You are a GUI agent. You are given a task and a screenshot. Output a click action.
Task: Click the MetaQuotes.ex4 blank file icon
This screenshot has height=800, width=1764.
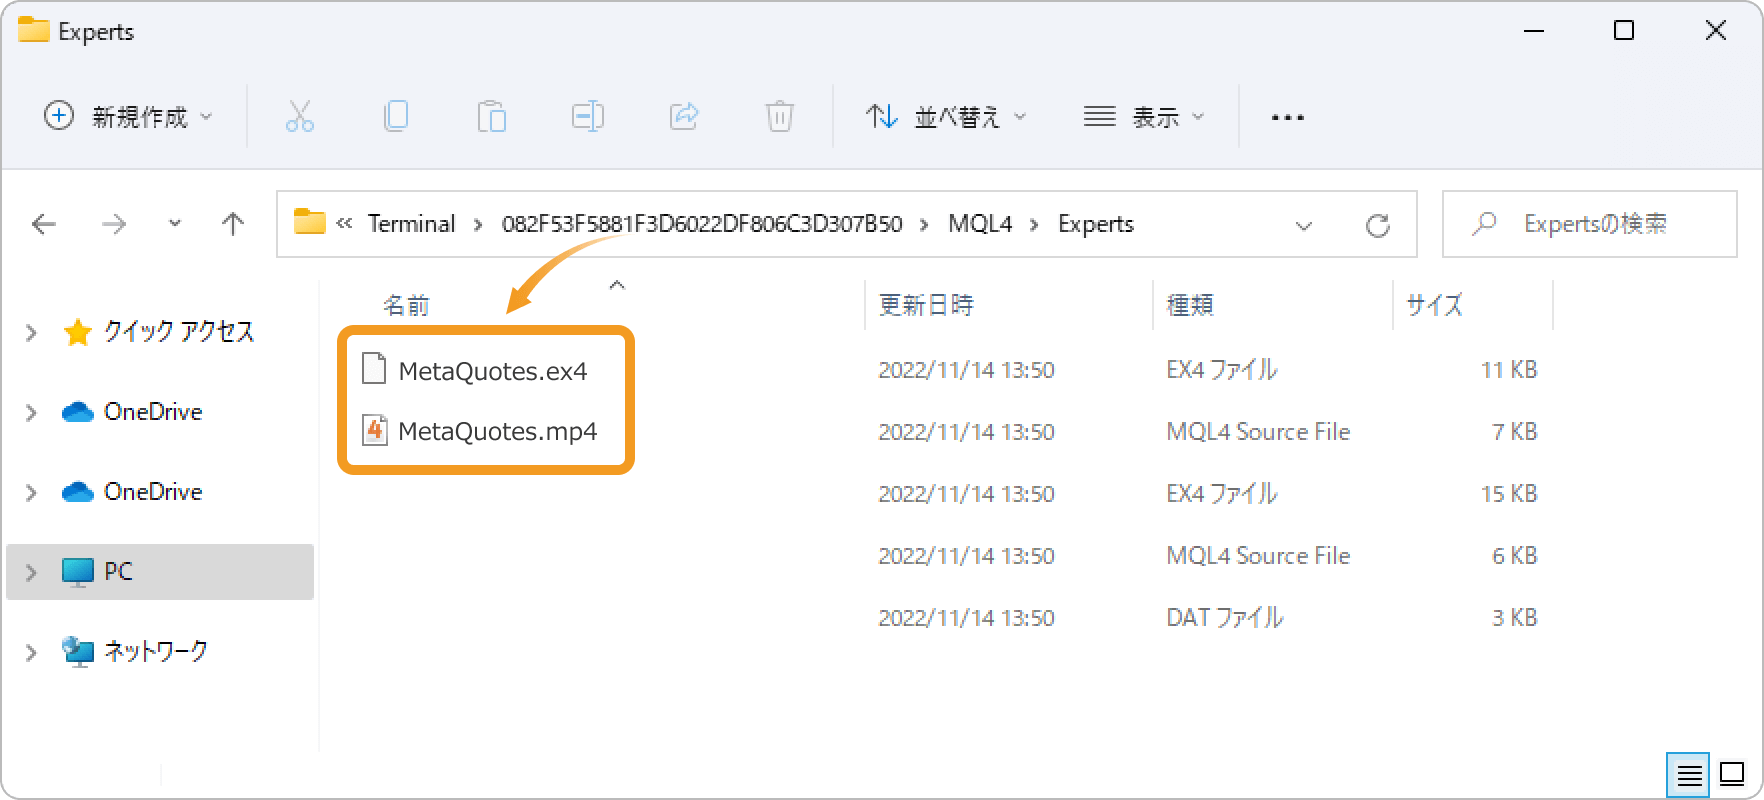(x=374, y=369)
